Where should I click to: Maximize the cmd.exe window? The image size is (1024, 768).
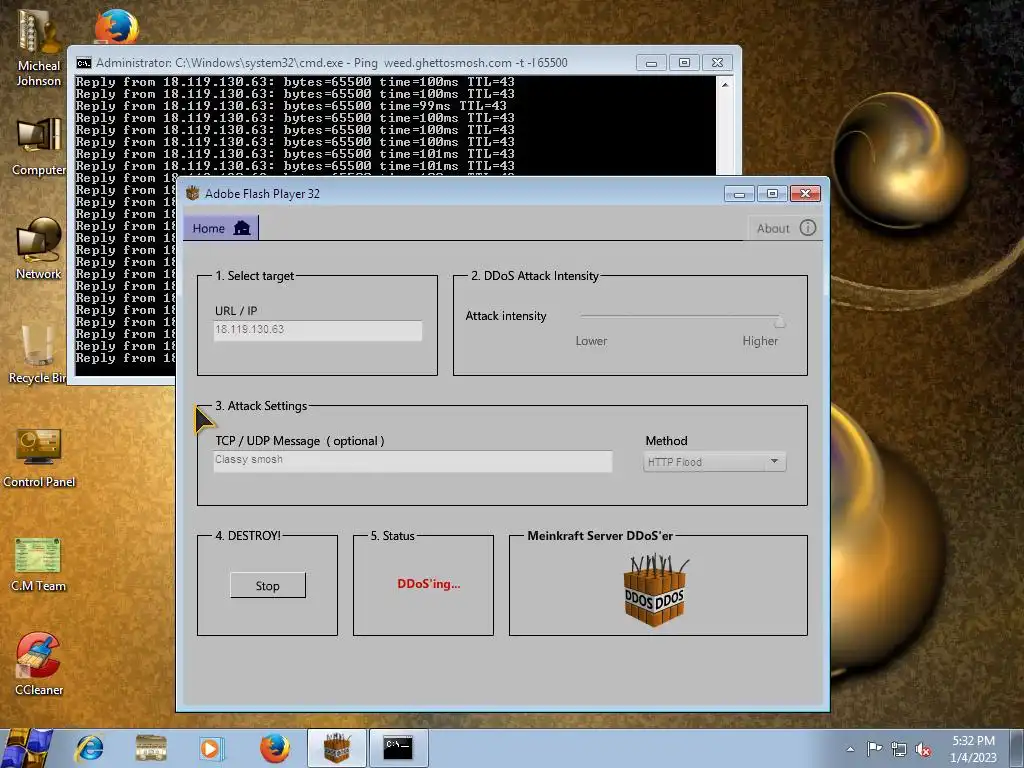[x=684, y=63]
